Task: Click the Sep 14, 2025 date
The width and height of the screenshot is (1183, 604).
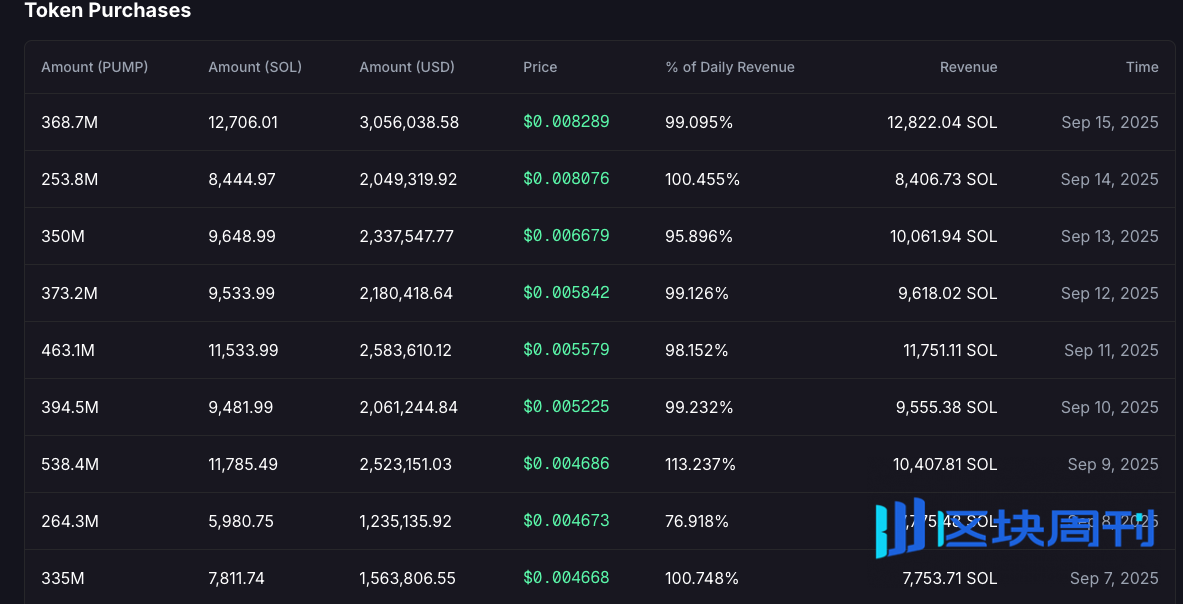Action: click(x=1109, y=179)
